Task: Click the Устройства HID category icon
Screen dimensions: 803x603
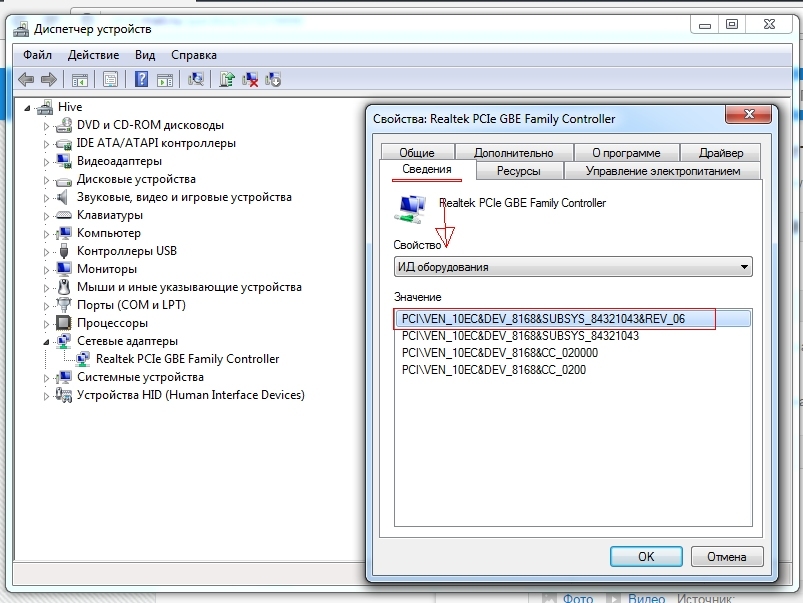Action: [64, 395]
